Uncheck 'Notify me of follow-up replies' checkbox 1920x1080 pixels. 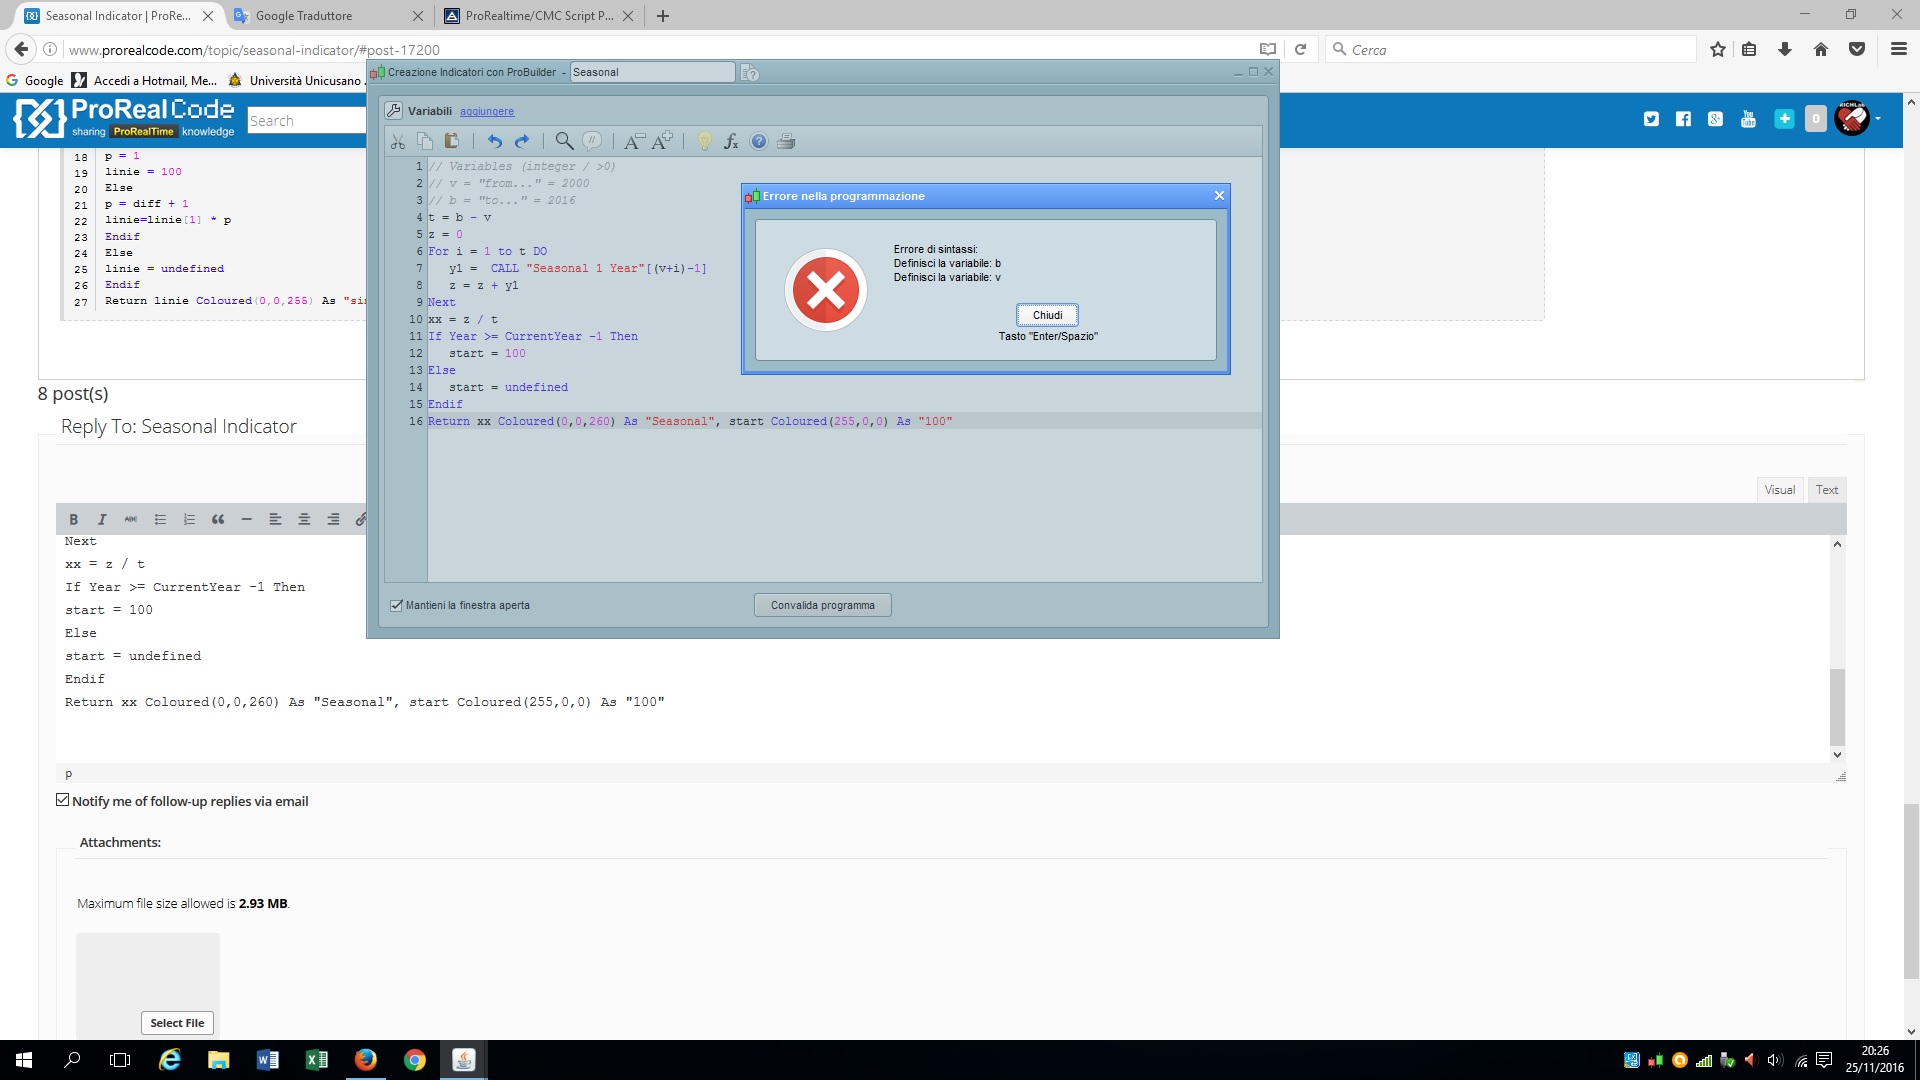63,800
